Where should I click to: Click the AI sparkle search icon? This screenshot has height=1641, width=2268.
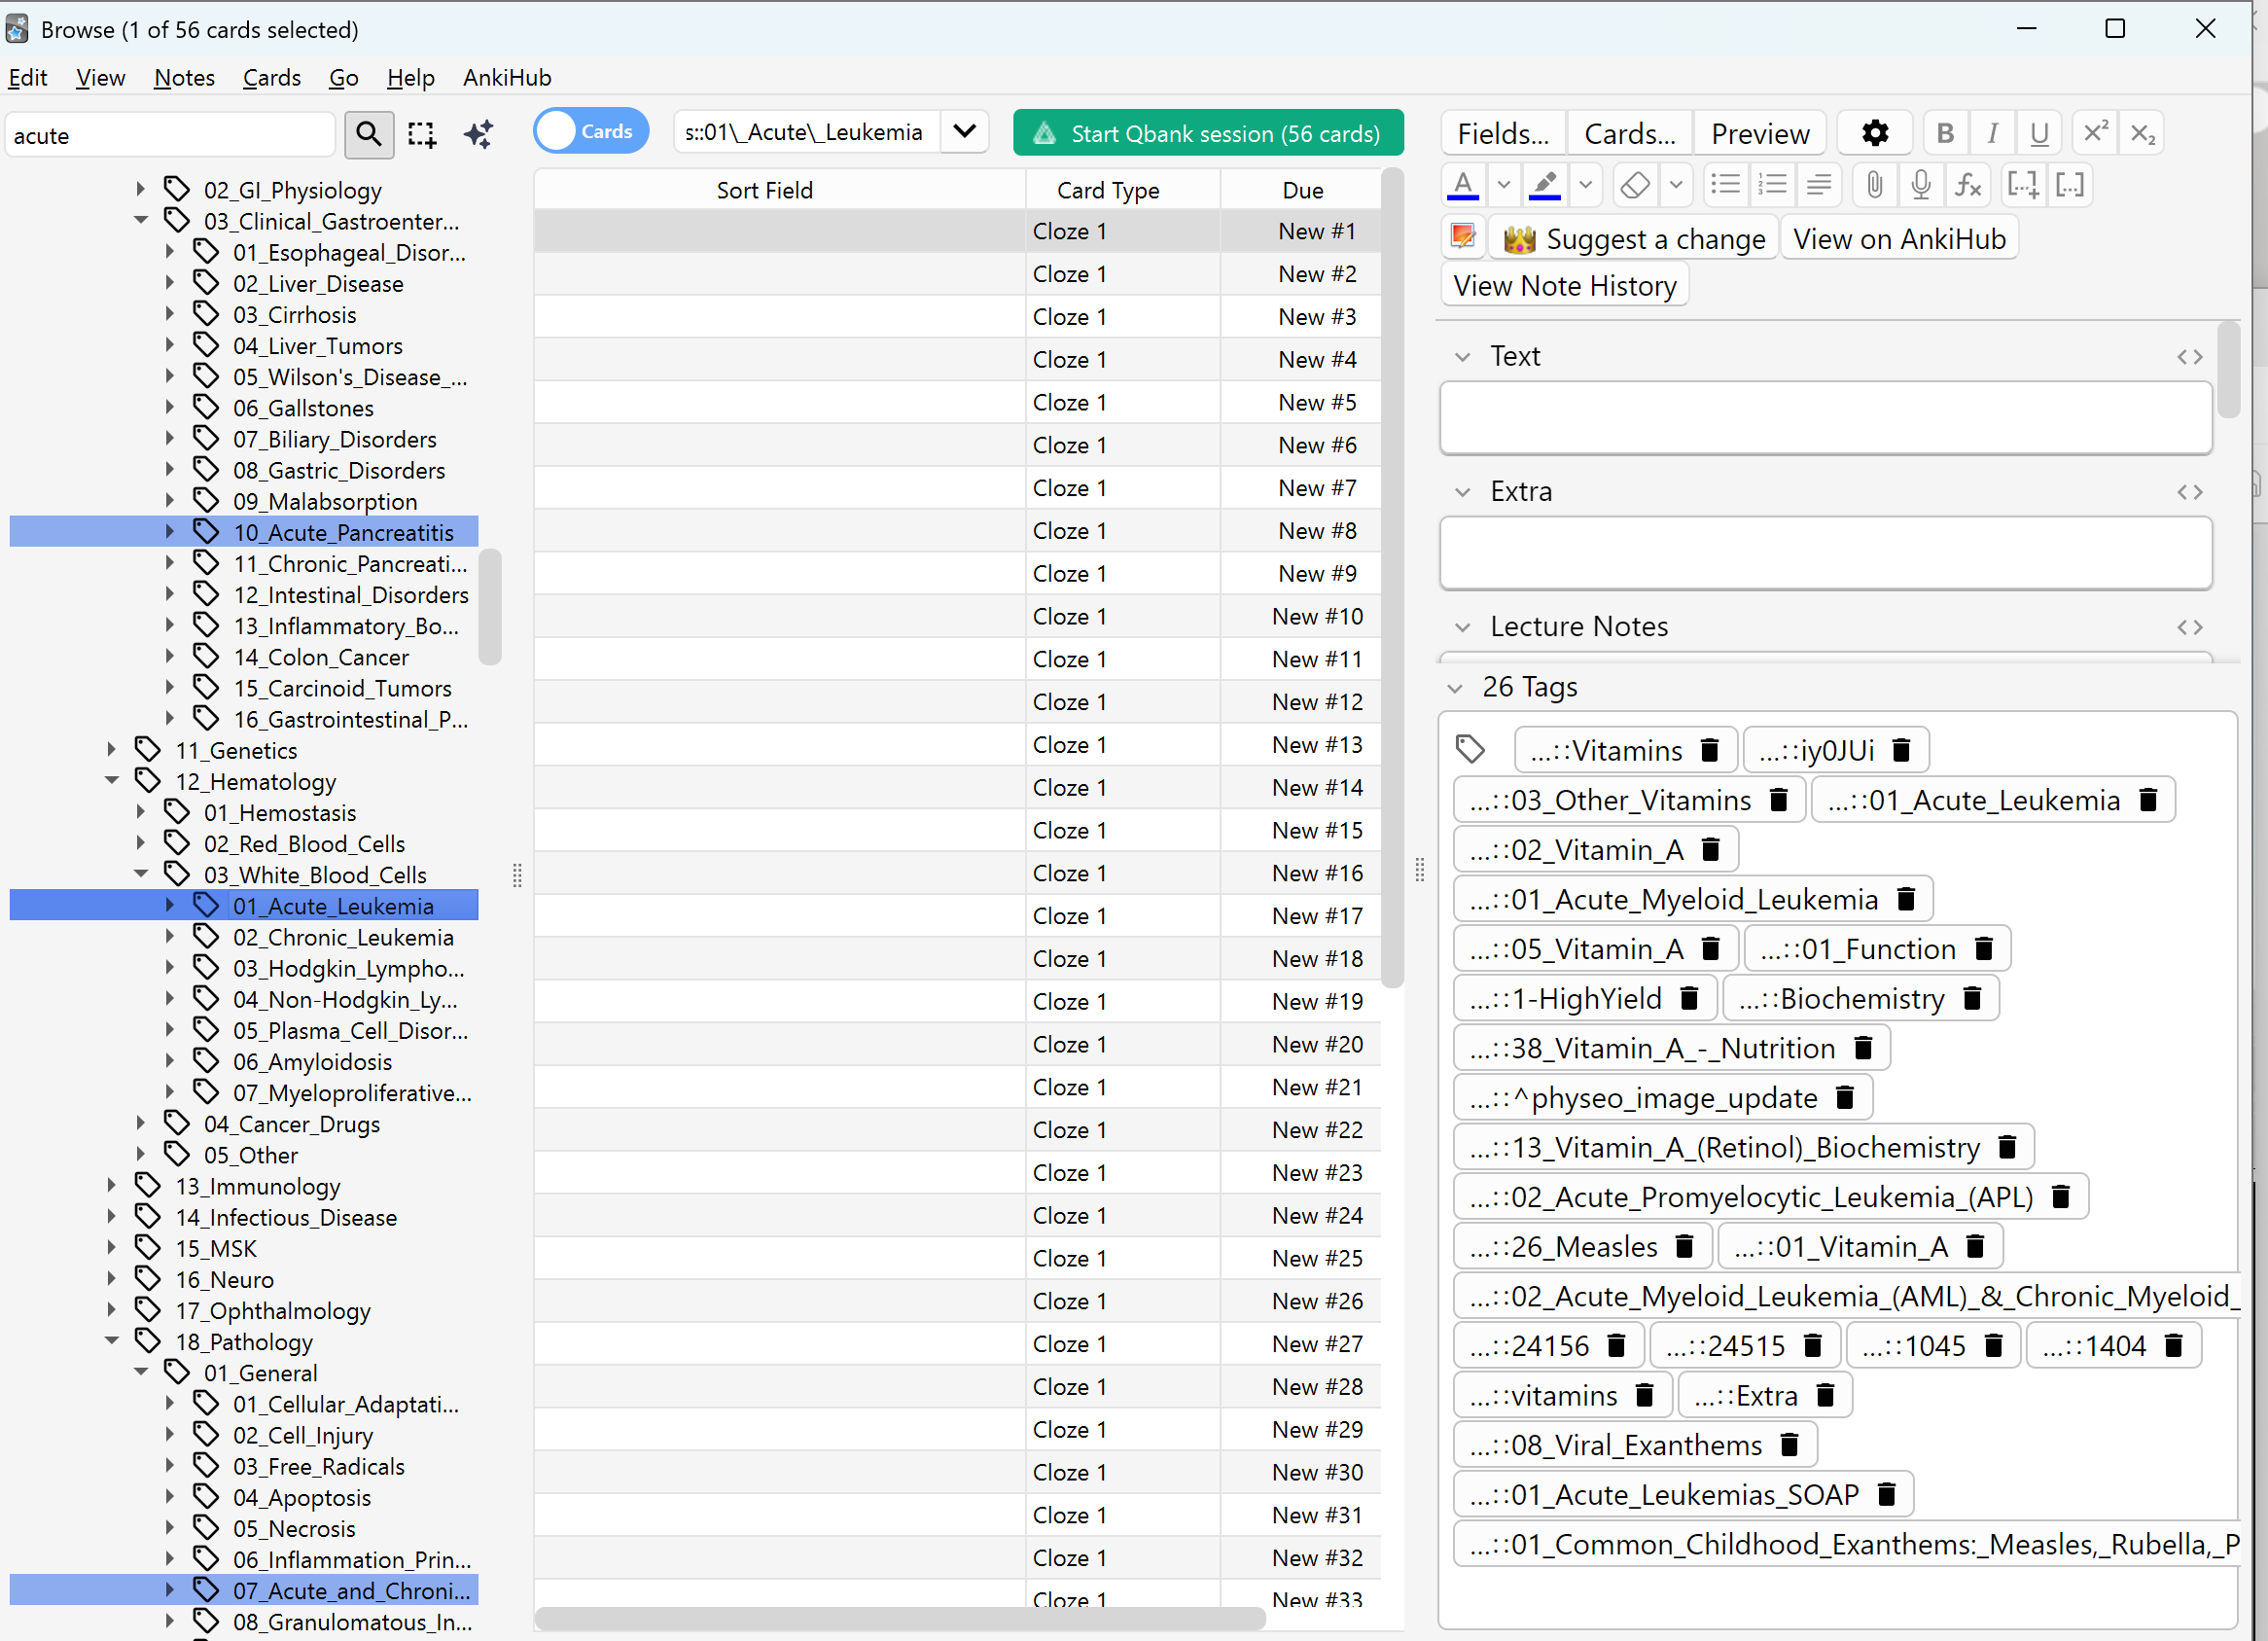point(479,134)
